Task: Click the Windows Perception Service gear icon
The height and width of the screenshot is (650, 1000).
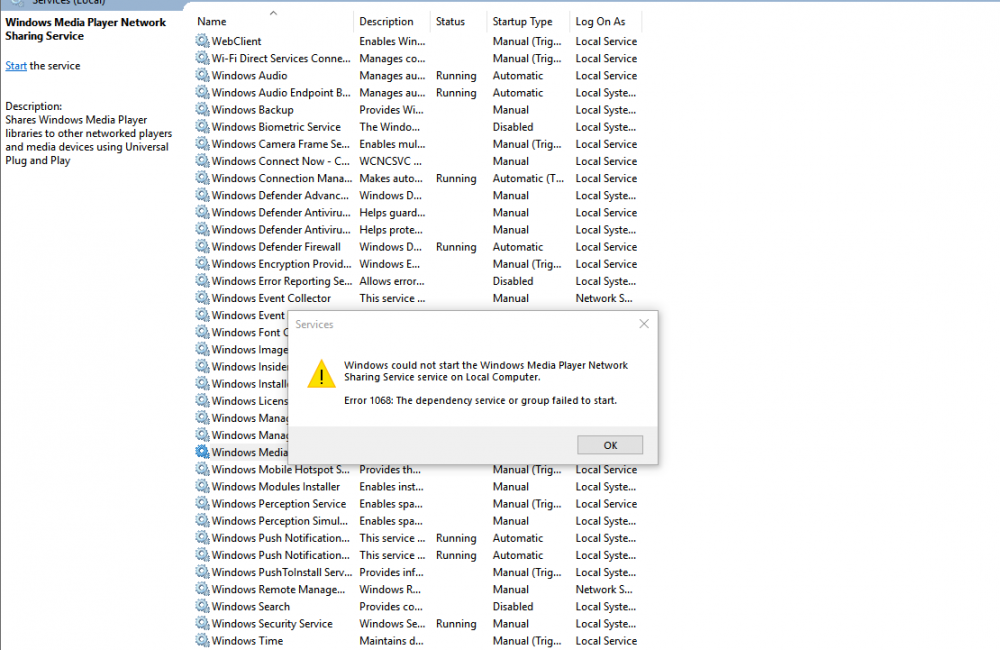Action: pos(202,504)
